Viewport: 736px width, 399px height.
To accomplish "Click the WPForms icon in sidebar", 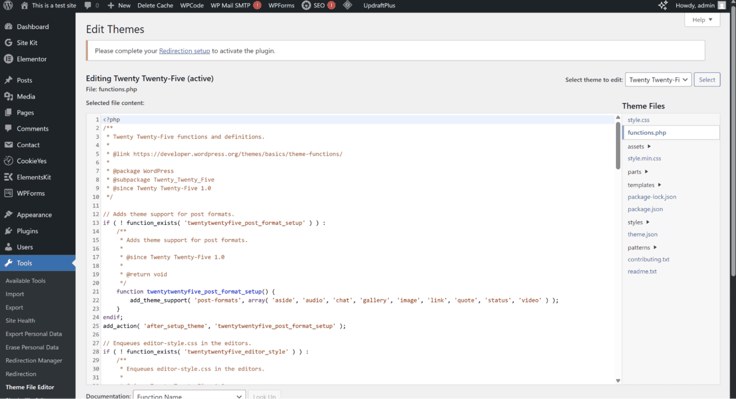I will (x=8, y=193).
